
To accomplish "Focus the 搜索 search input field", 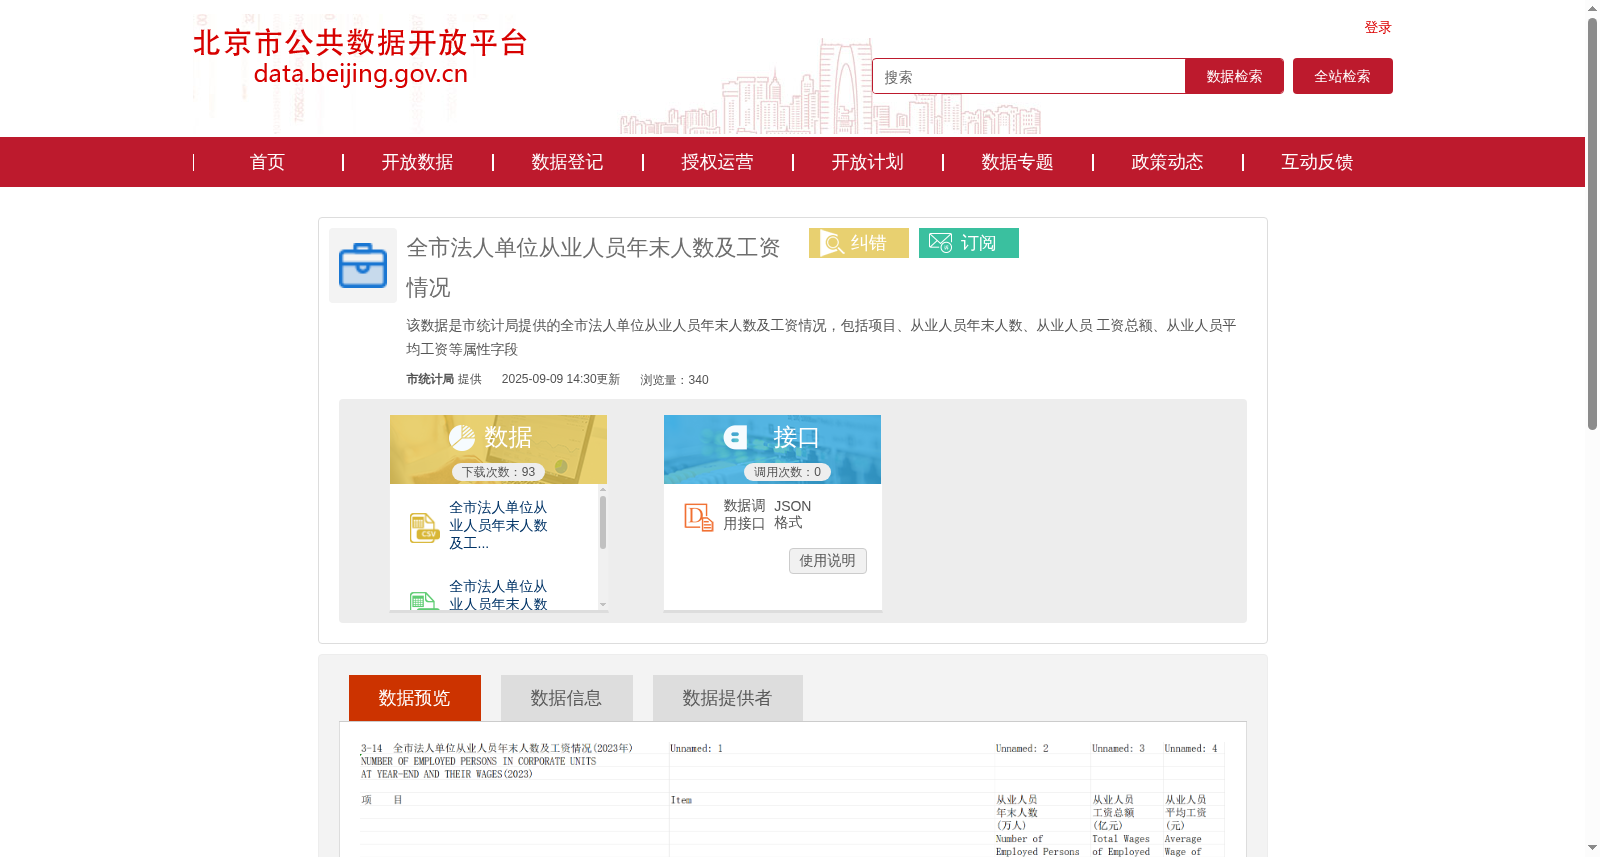I will (x=1029, y=76).
